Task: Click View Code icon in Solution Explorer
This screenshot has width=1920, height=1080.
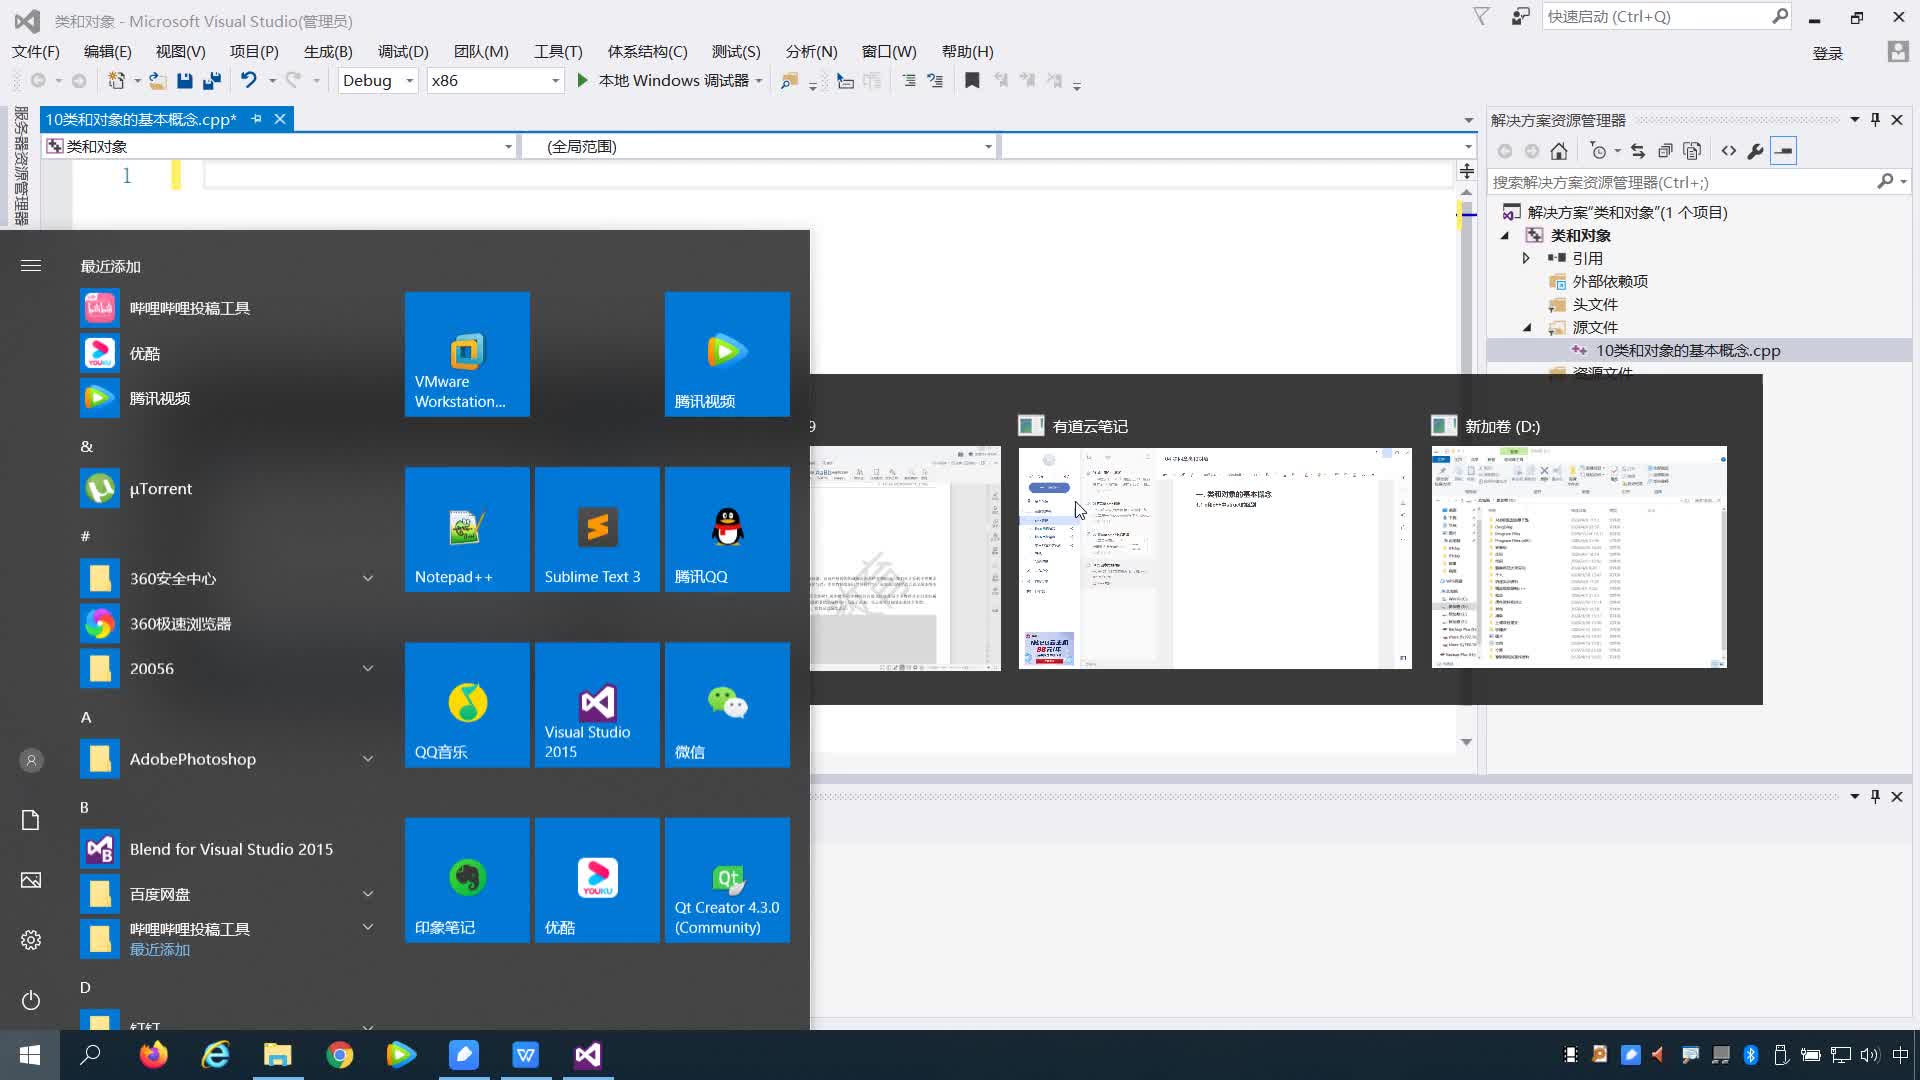Action: point(1729,151)
